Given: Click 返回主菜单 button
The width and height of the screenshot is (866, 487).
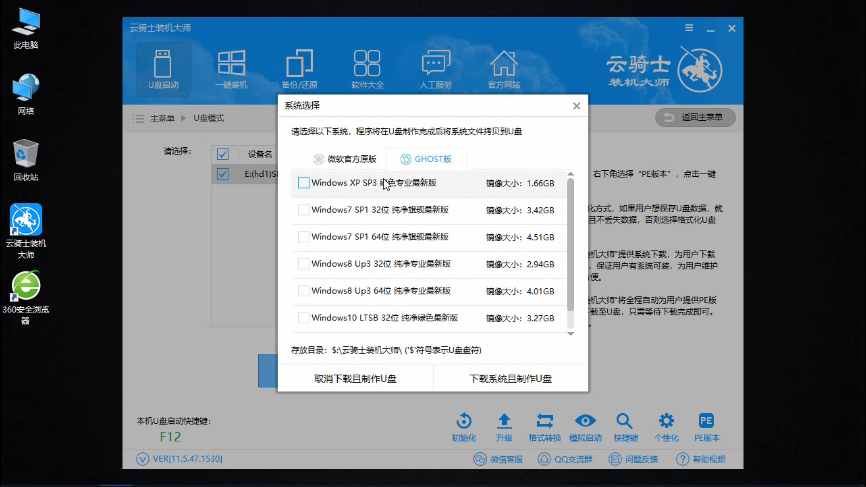Looking at the screenshot, I should [695, 117].
